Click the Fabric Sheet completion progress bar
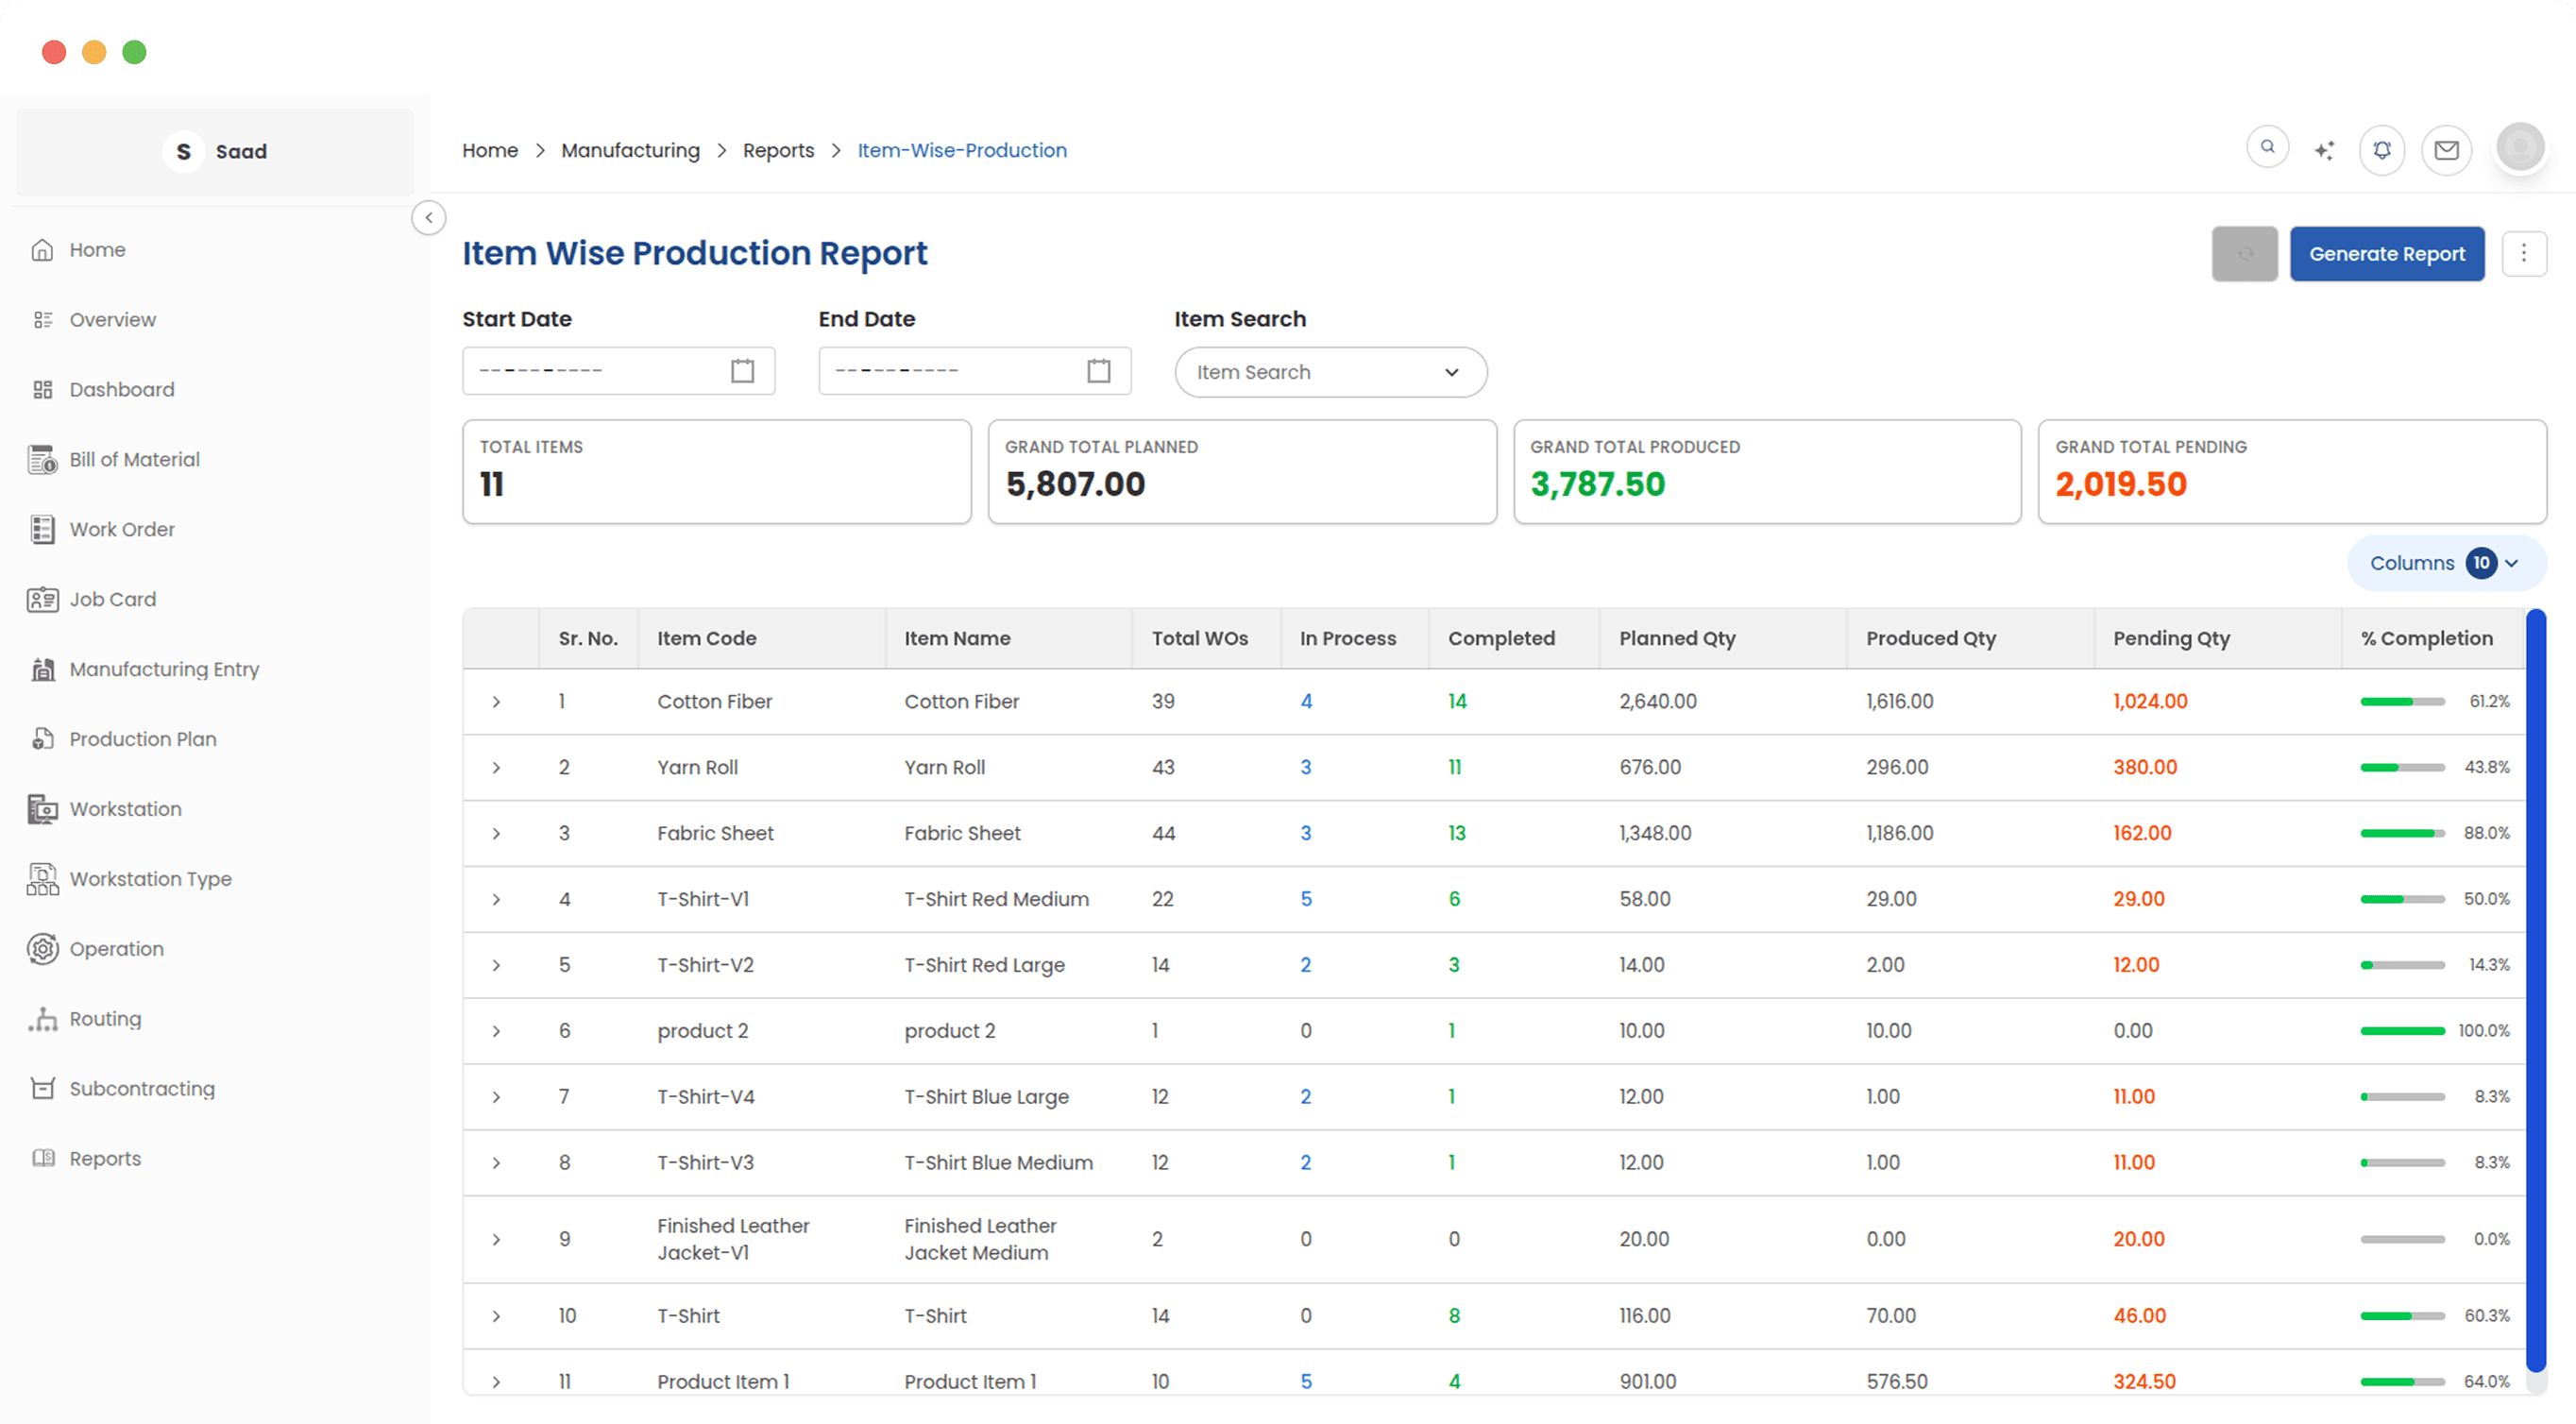Screen dimensions: 2576x1424 [x=2403, y=832]
